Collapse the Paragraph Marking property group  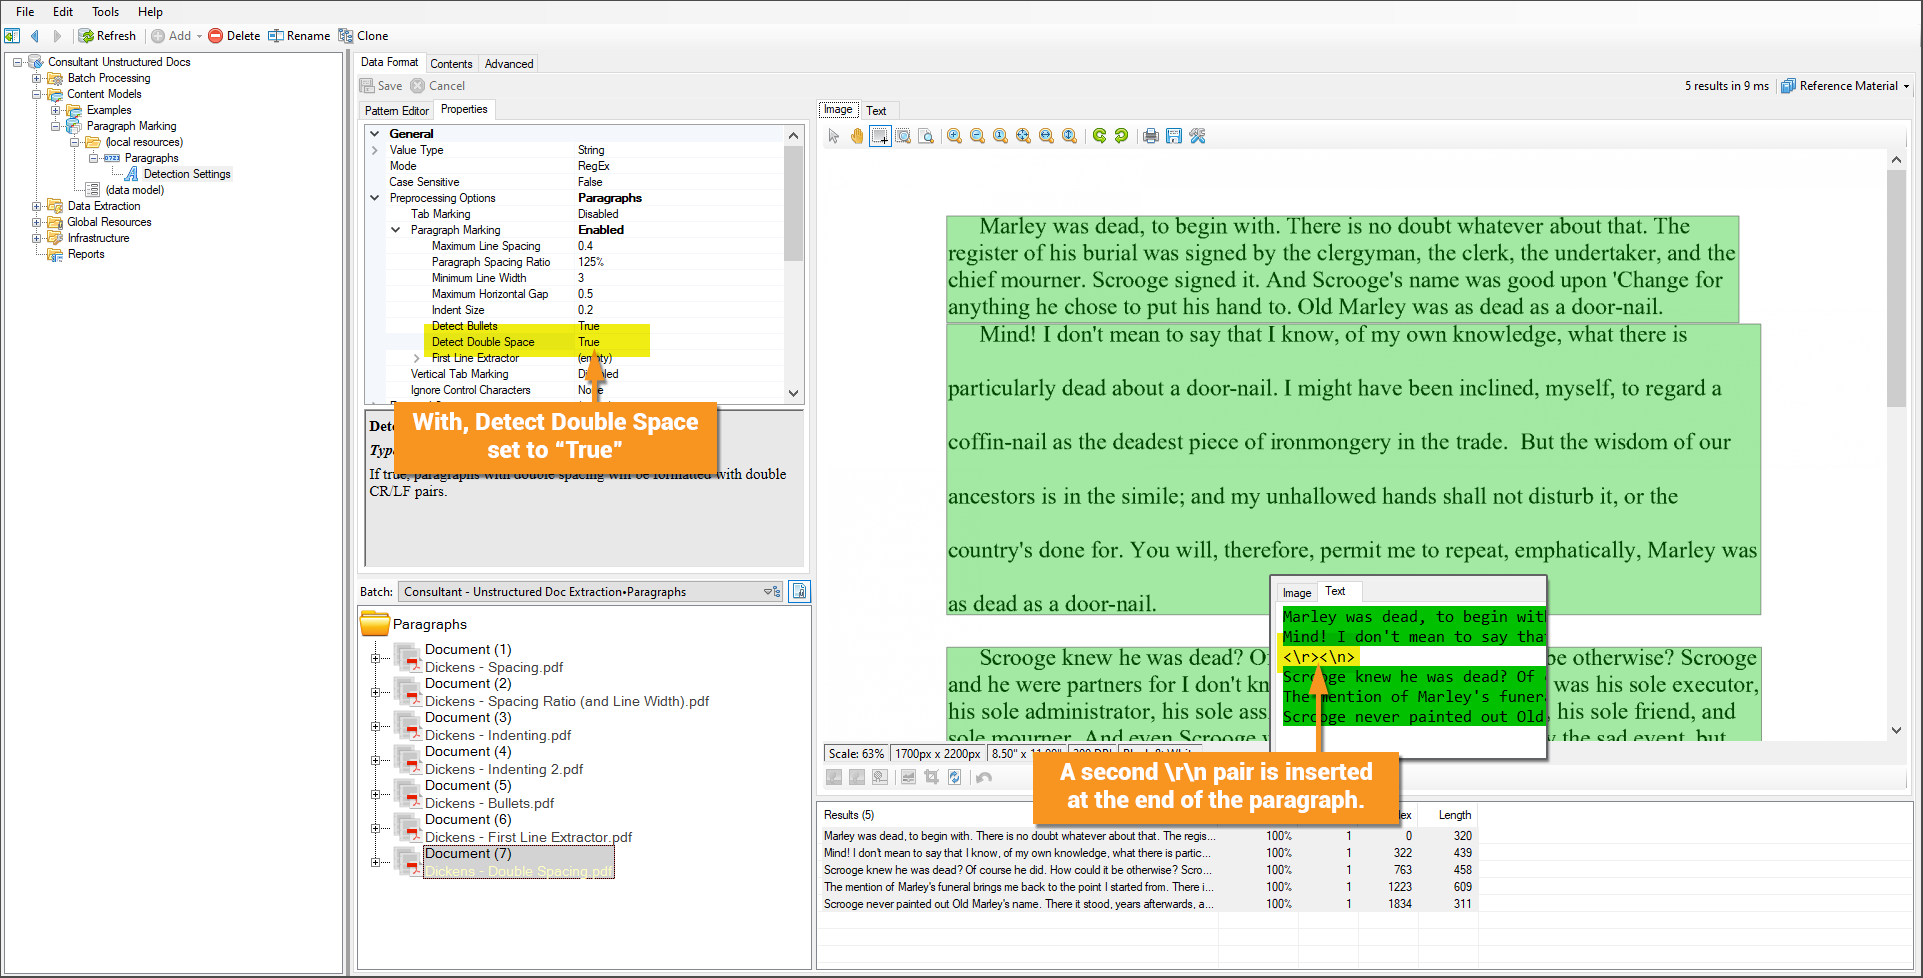point(395,230)
